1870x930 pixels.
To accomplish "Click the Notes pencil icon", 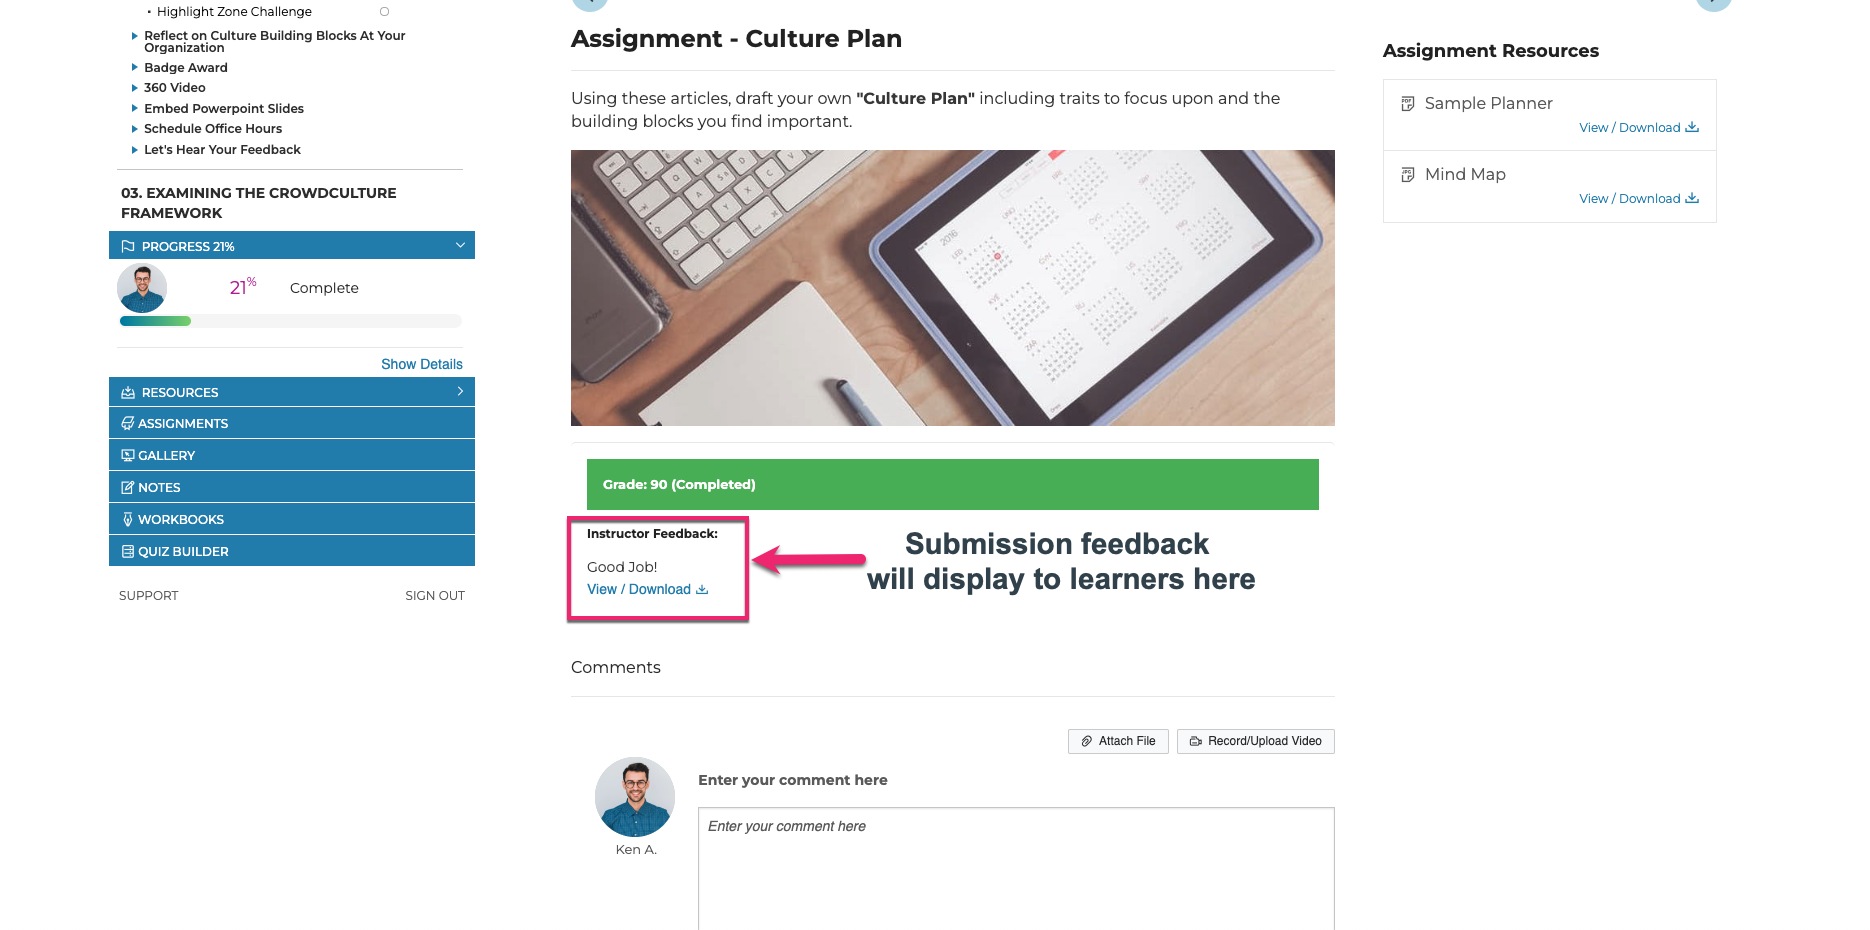I will pyautogui.click(x=127, y=488).
